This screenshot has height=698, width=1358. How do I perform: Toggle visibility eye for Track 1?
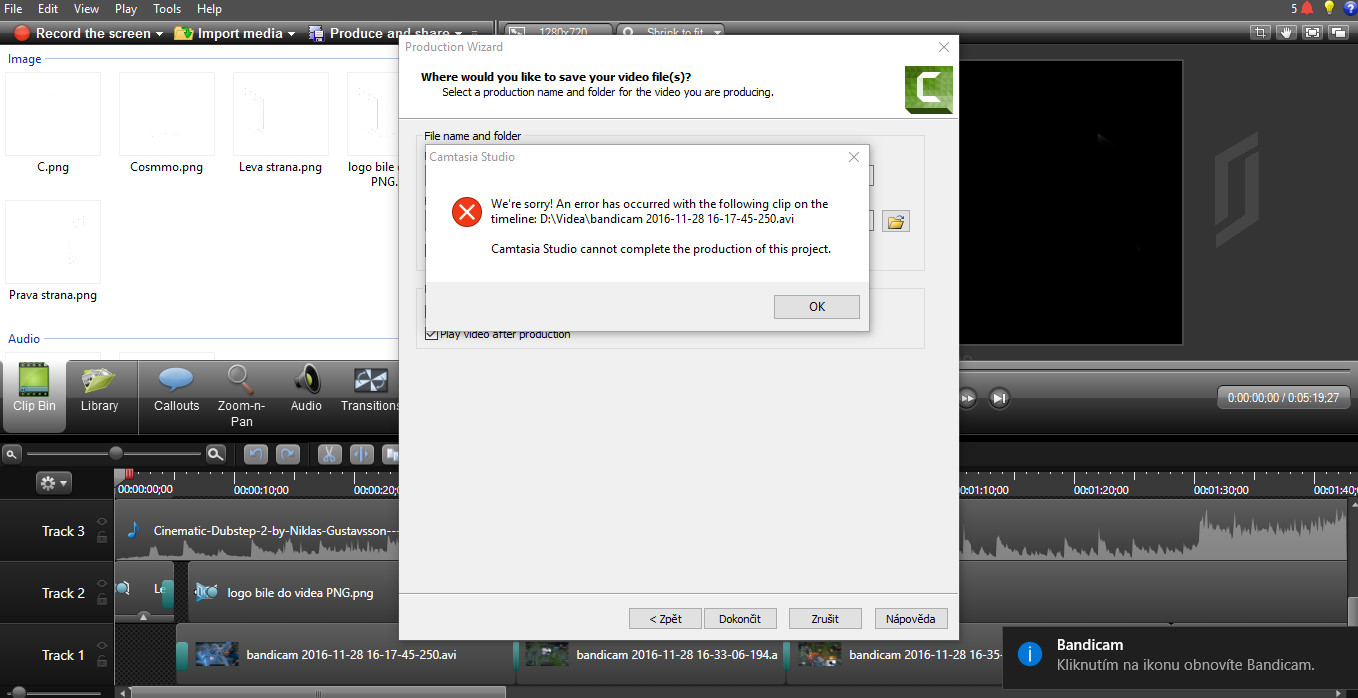tap(102, 646)
